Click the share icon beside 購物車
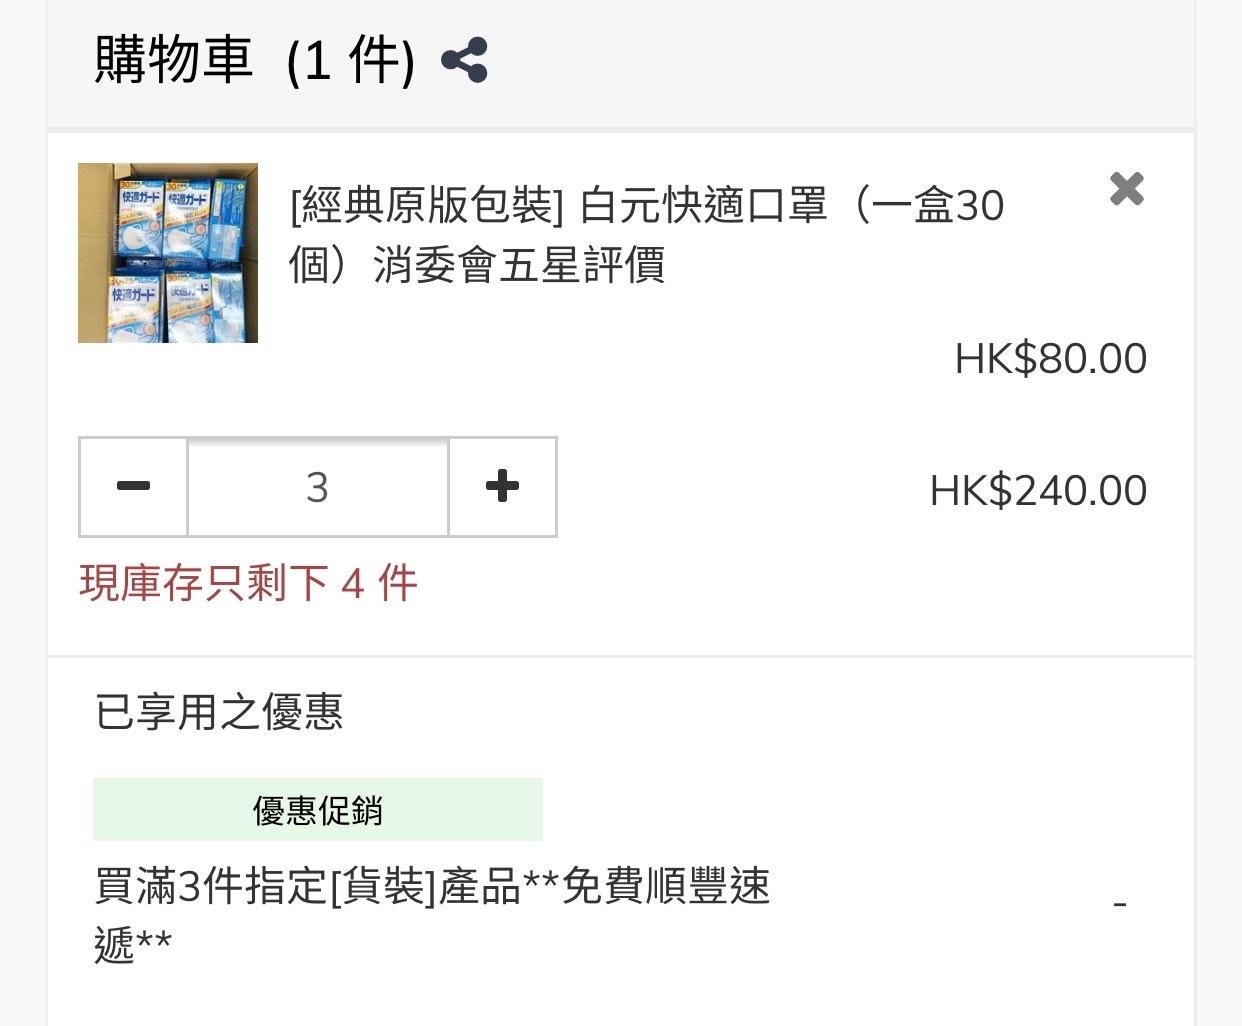This screenshot has height=1026, width=1242. pyautogui.click(x=464, y=60)
